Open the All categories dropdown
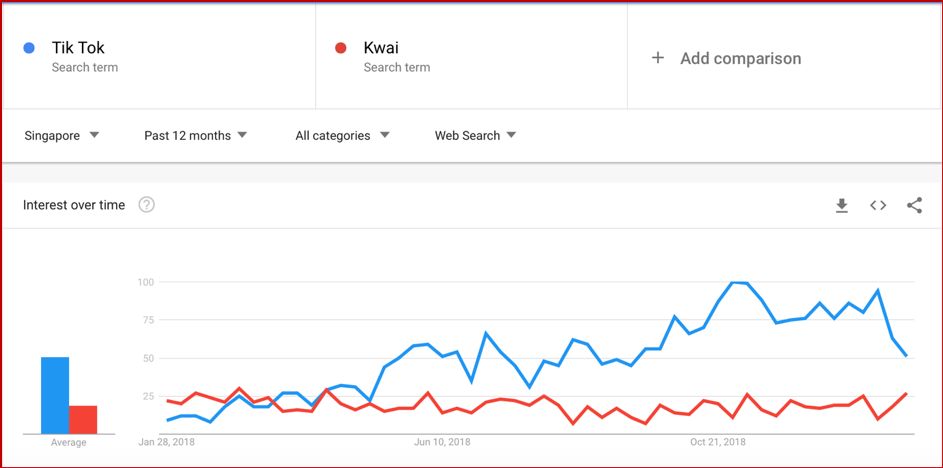The width and height of the screenshot is (943, 468). click(342, 135)
